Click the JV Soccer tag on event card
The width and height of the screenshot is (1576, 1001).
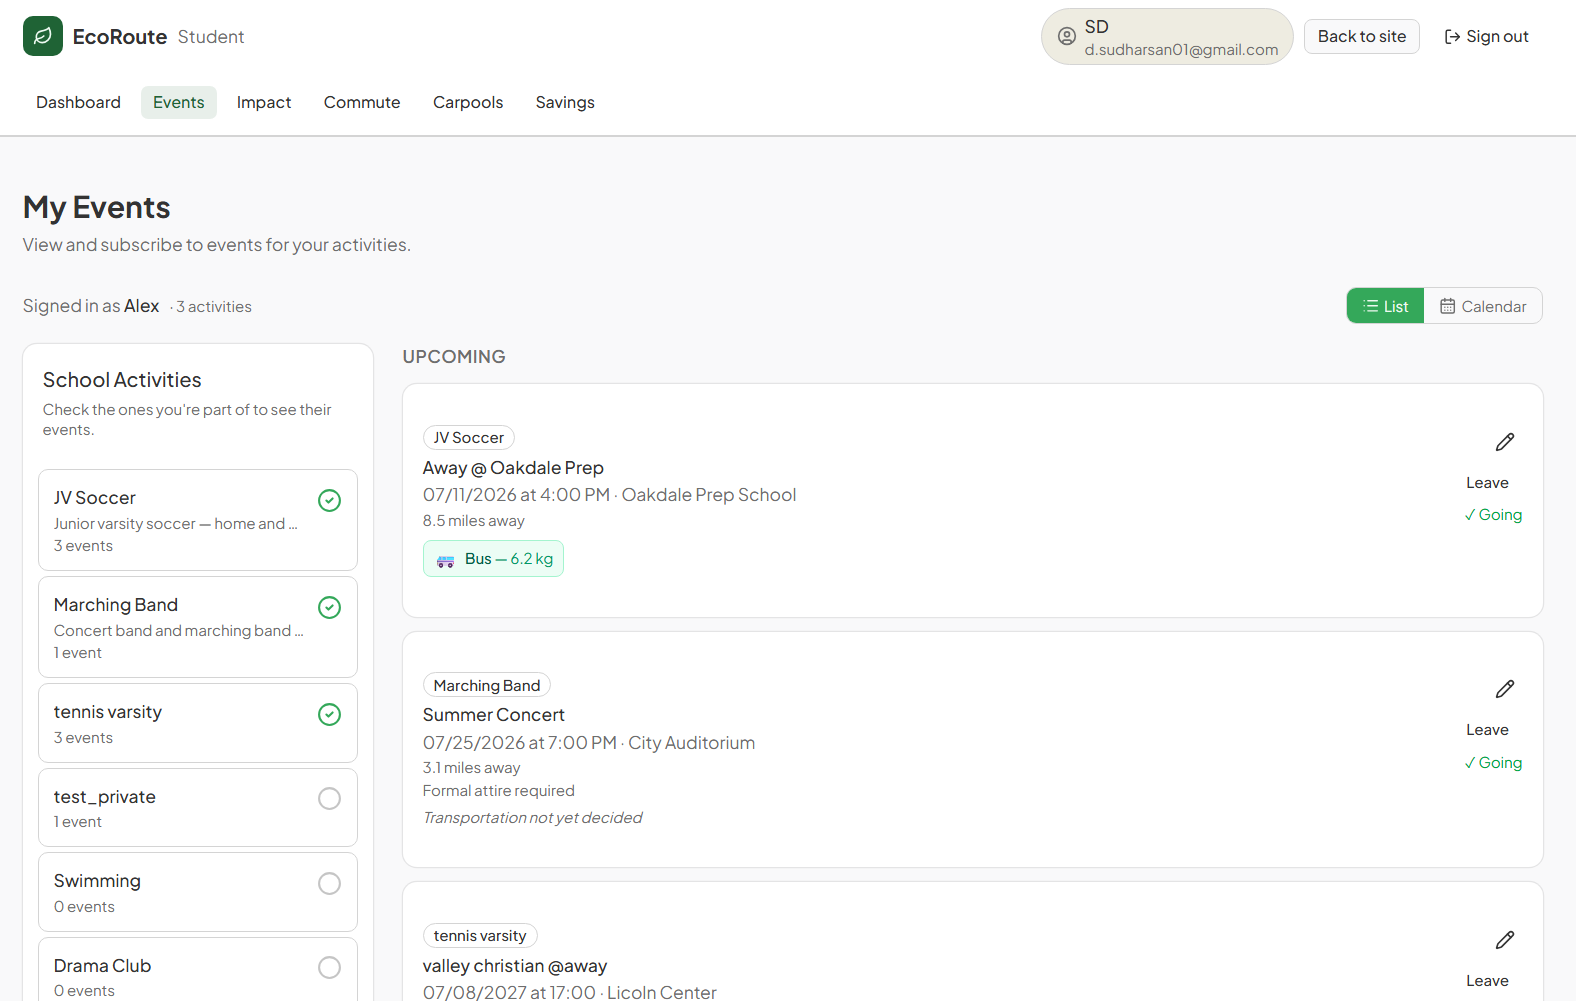(x=468, y=438)
